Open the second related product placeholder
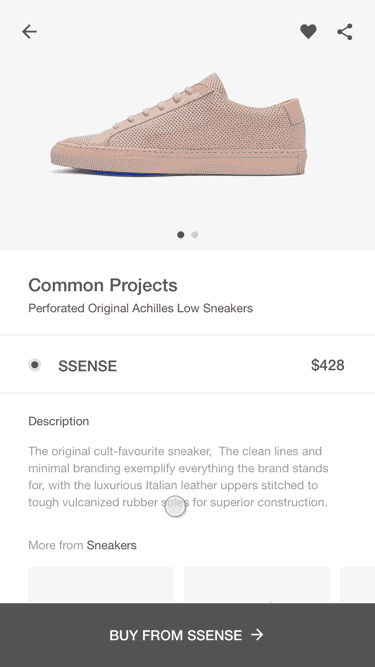375x667 pixels. tap(257, 585)
